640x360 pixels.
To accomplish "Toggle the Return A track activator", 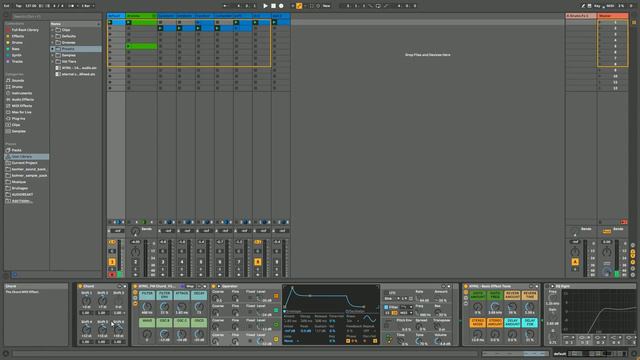I will click(x=575, y=262).
